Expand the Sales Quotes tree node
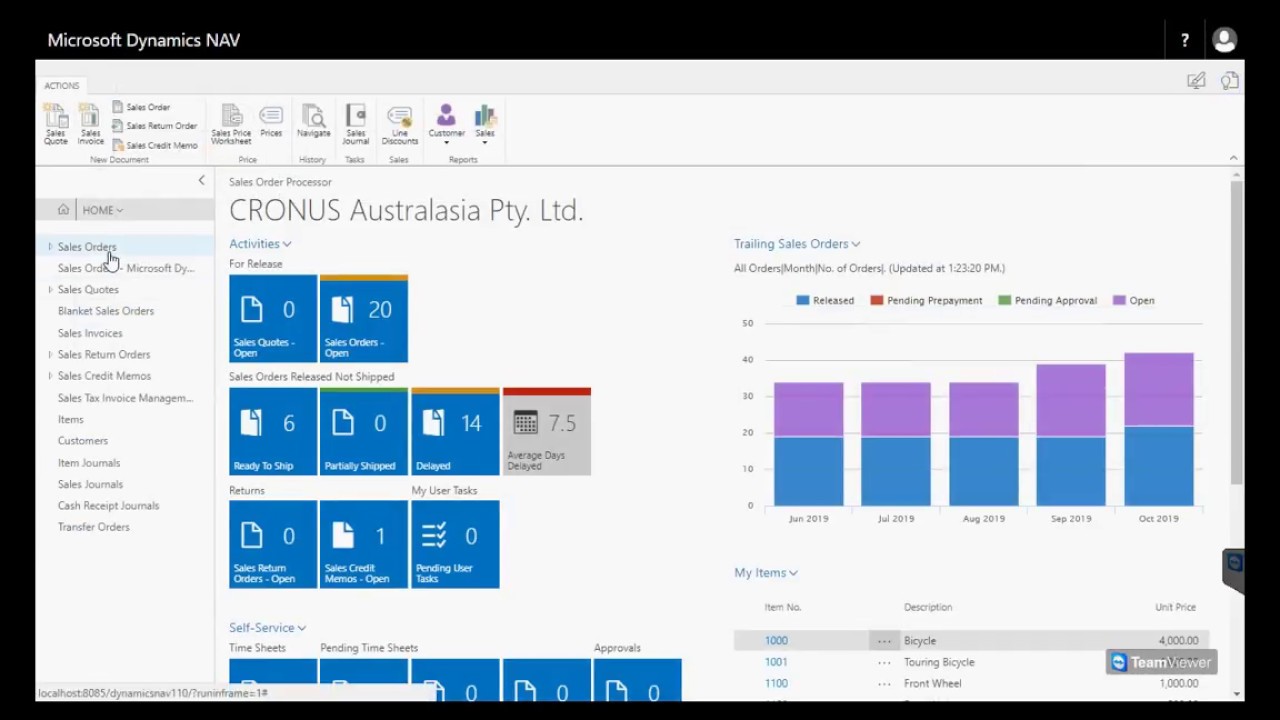The image size is (1280, 720). point(50,289)
